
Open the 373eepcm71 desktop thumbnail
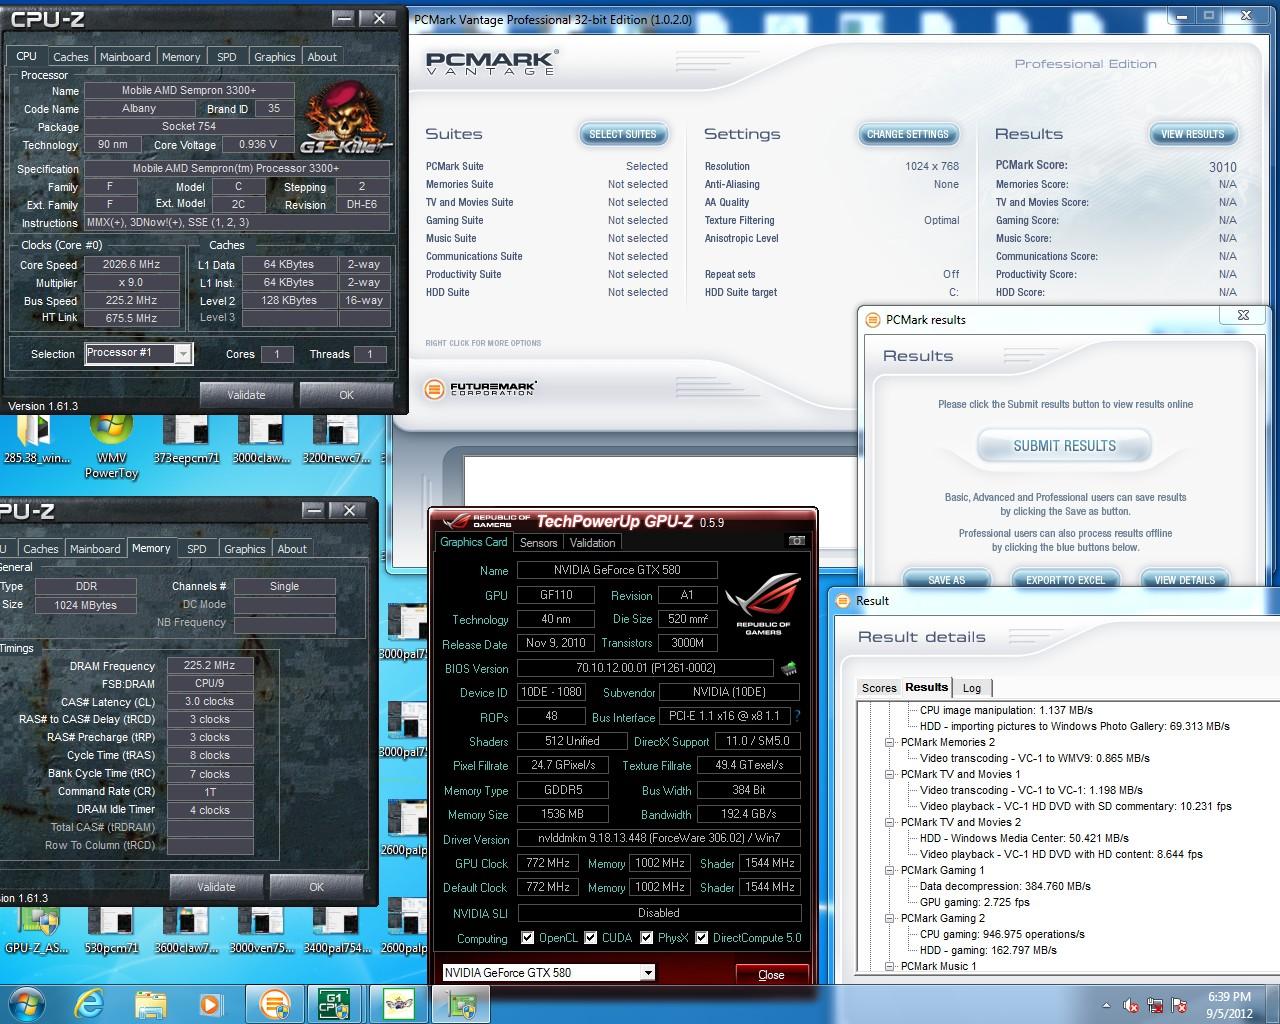[186, 439]
